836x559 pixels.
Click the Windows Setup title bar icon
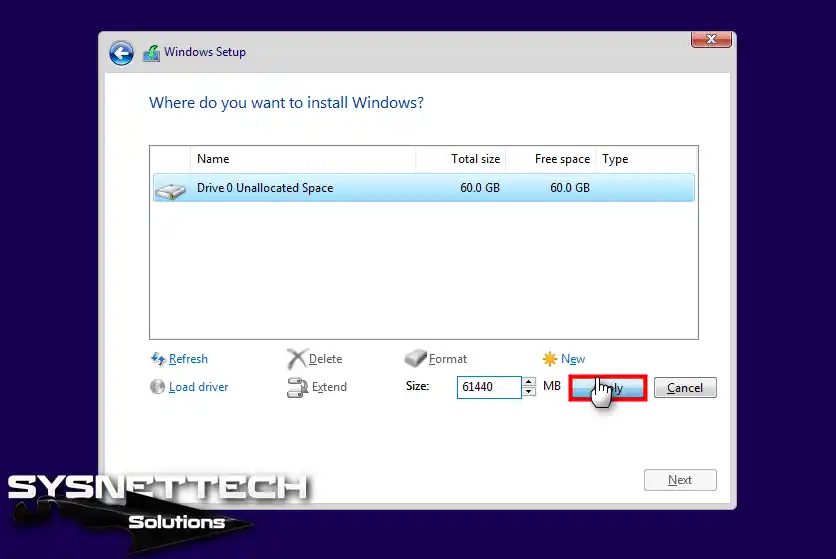[x=151, y=53]
